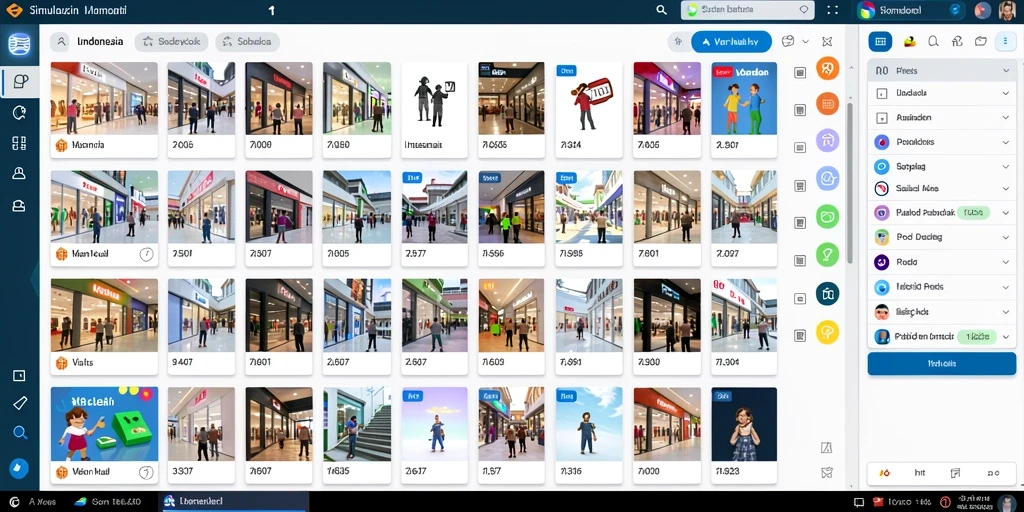Click the square panel icon in lower sidebar

[19, 376]
